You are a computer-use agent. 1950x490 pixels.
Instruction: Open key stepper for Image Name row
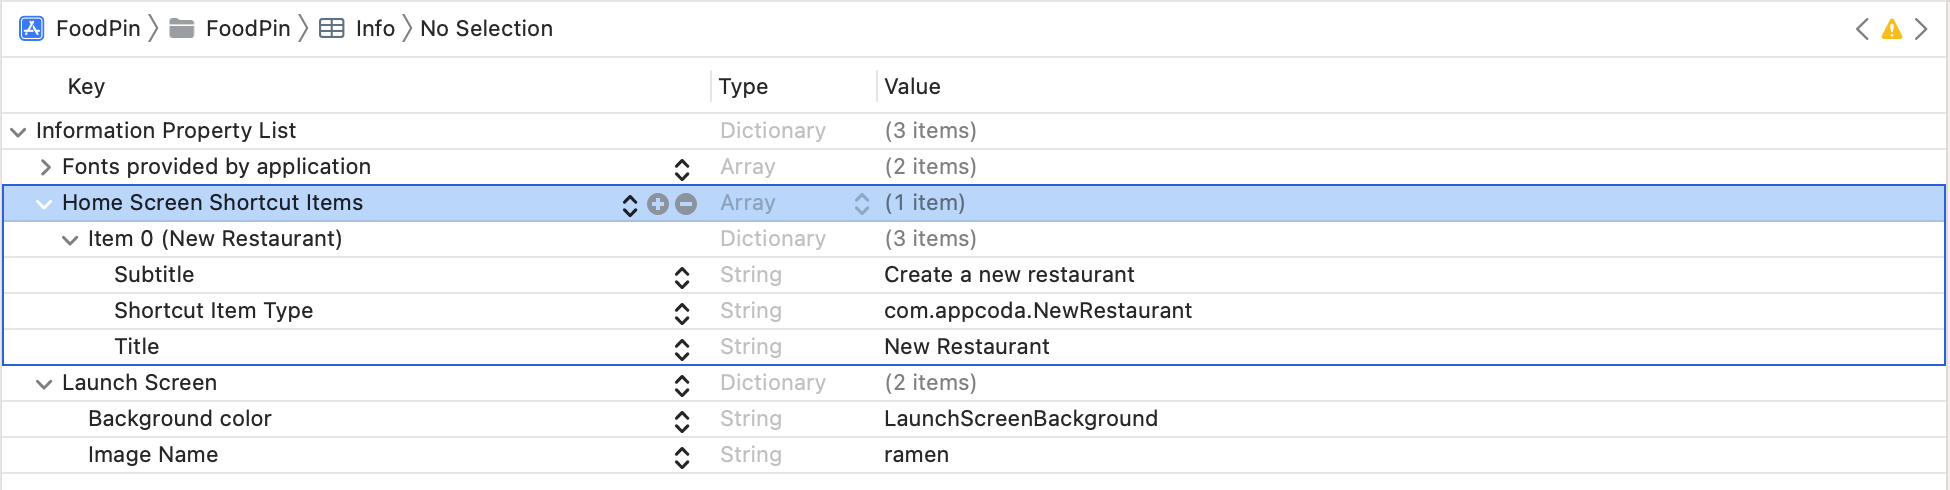click(x=682, y=456)
